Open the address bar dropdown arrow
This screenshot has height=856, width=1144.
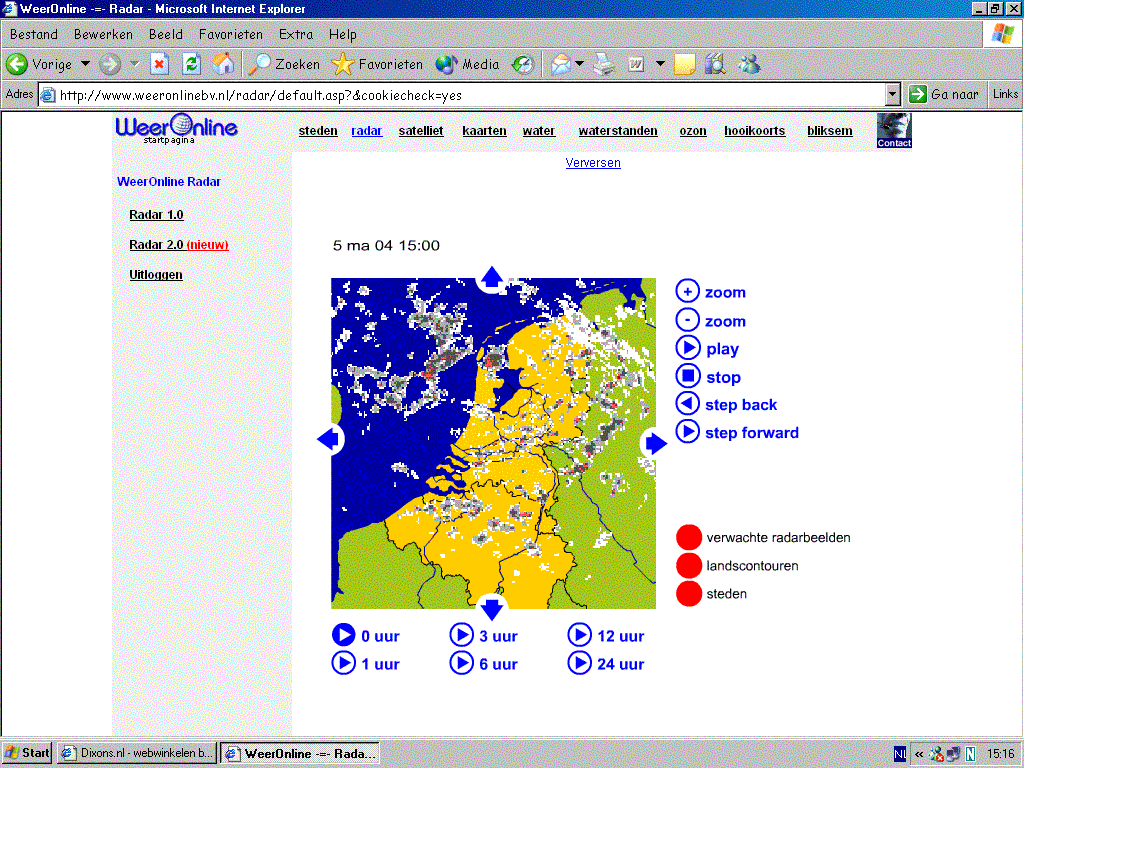click(x=892, y=95)
